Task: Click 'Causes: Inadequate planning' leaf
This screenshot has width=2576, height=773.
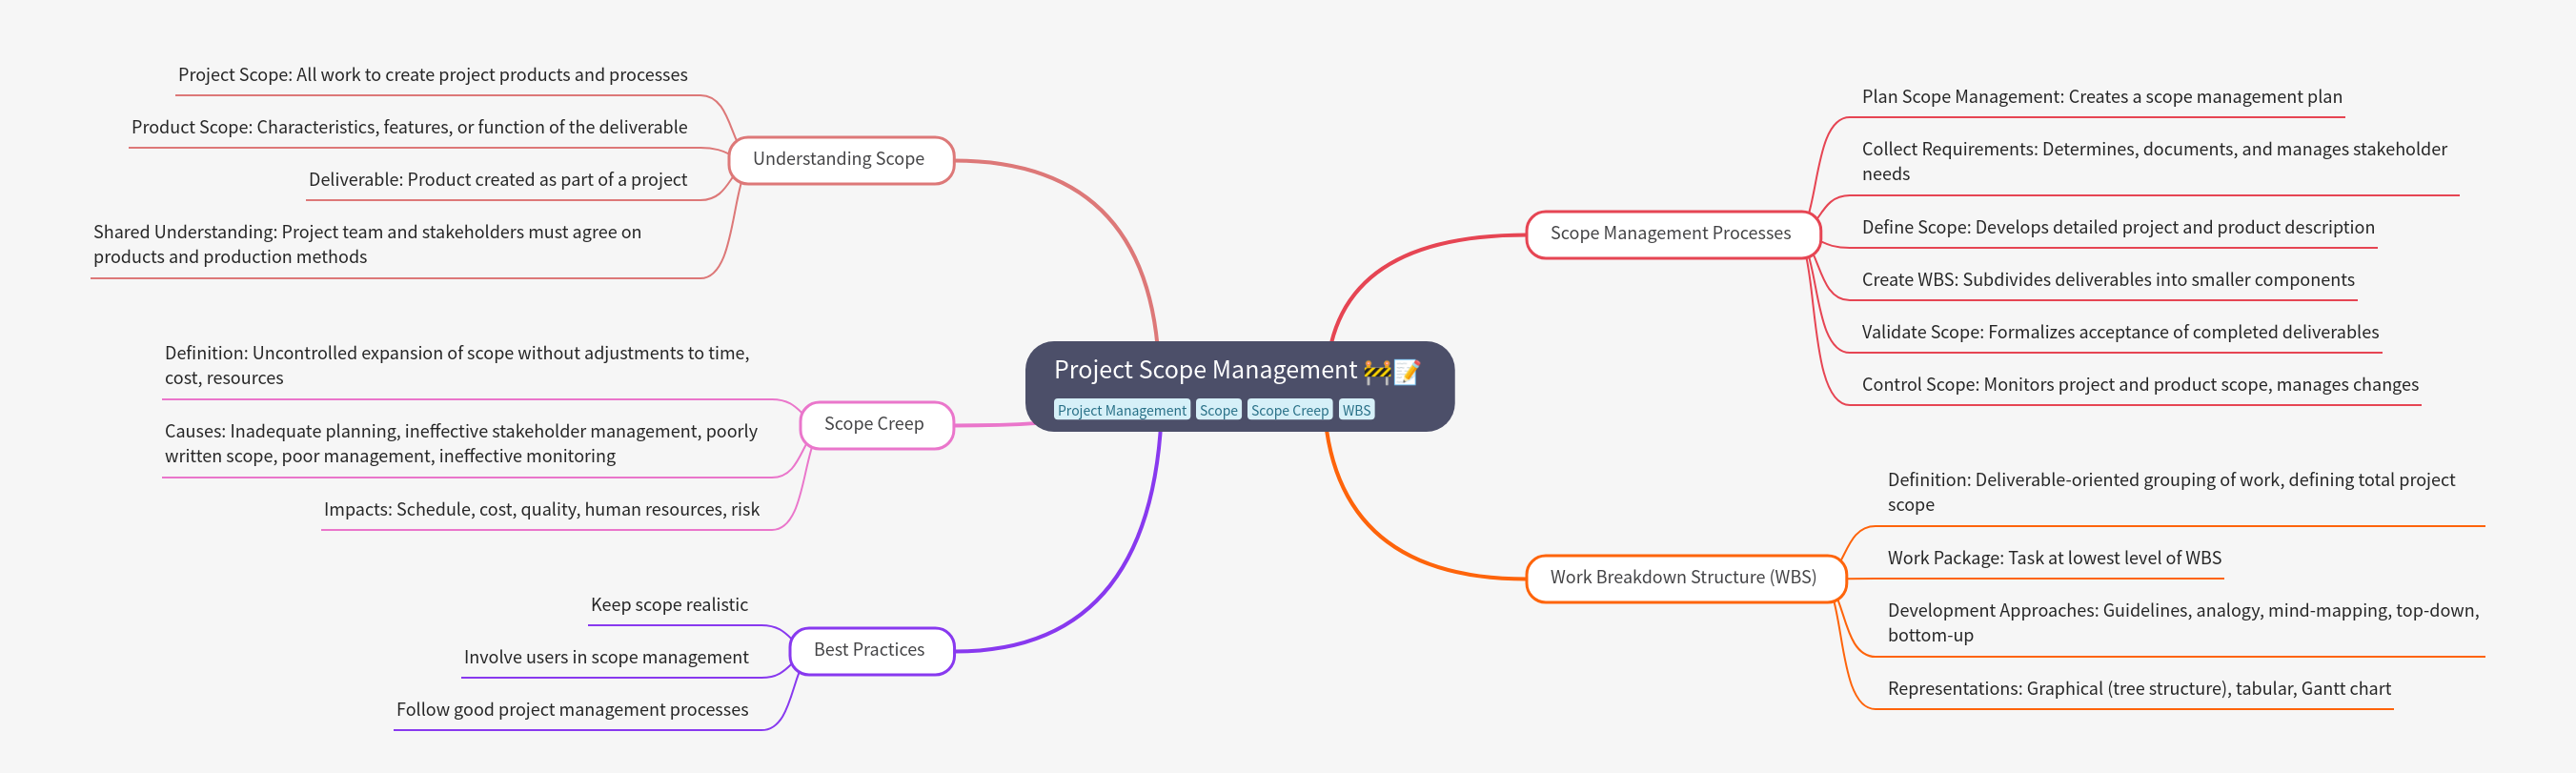Action: [461, 443]
